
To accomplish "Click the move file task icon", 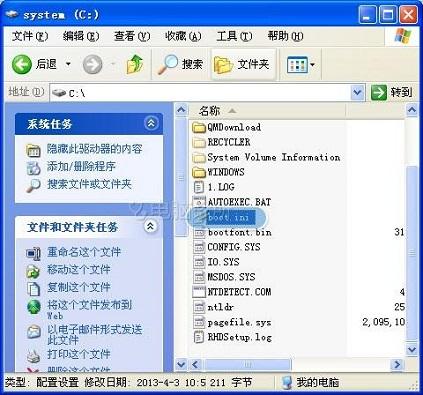I will pyautogui.click(x=33, y=271).
